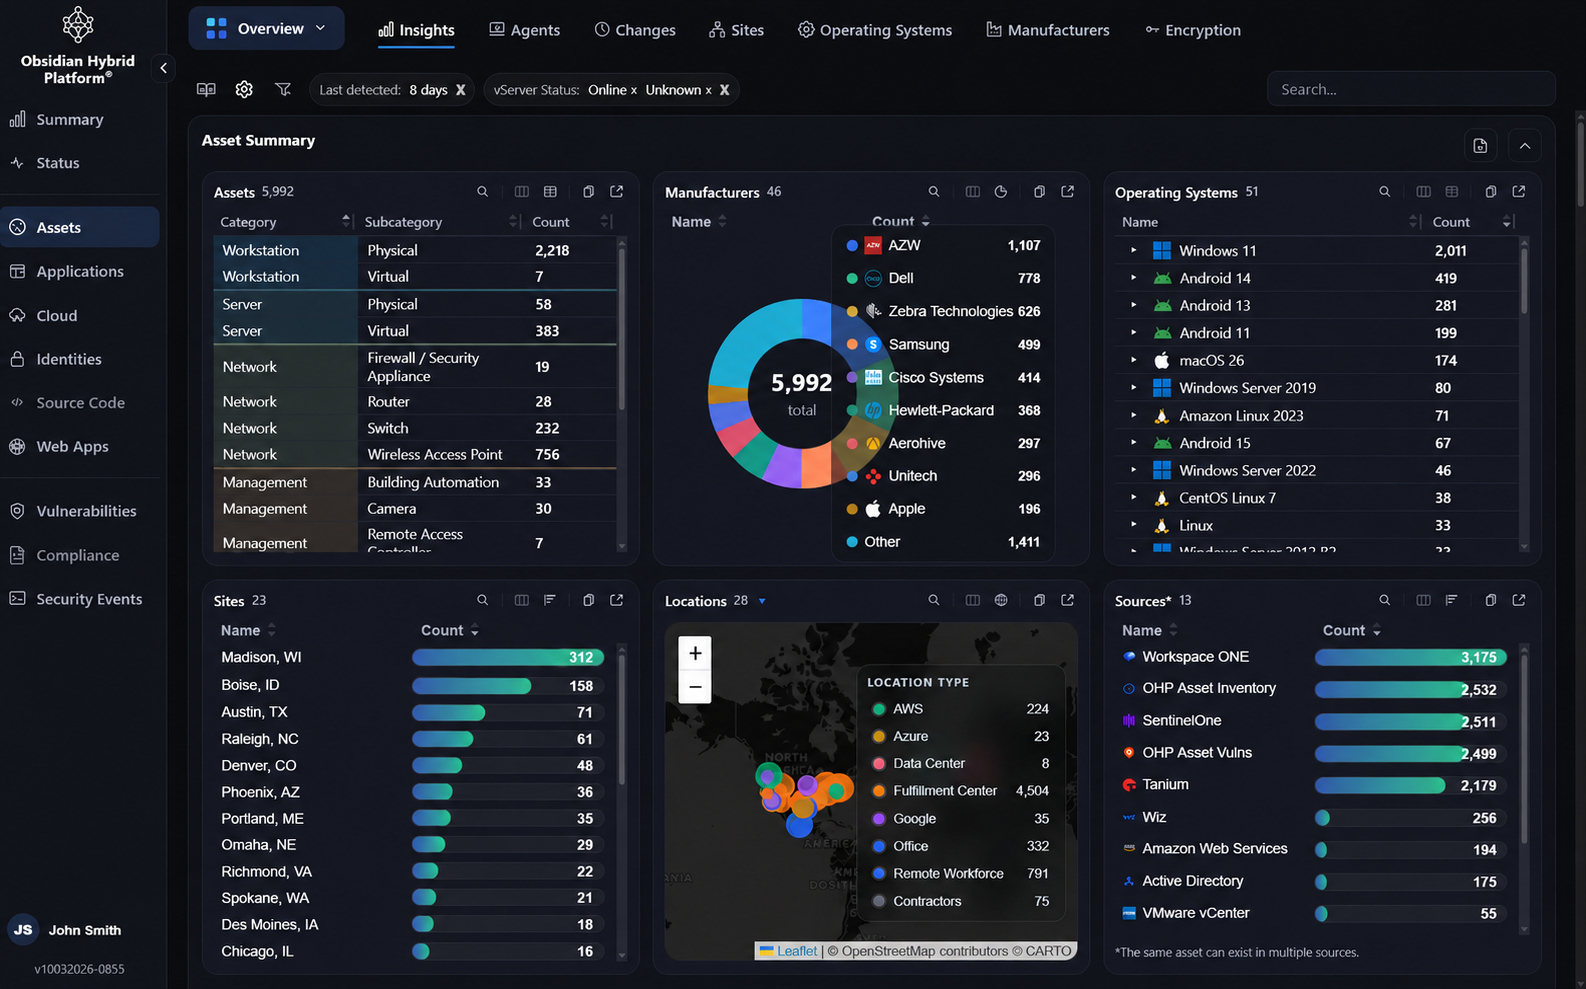Screen dimensions: 1586x989
Task: Expand the Amazon Linux 2023 row
Action: 1133,415
